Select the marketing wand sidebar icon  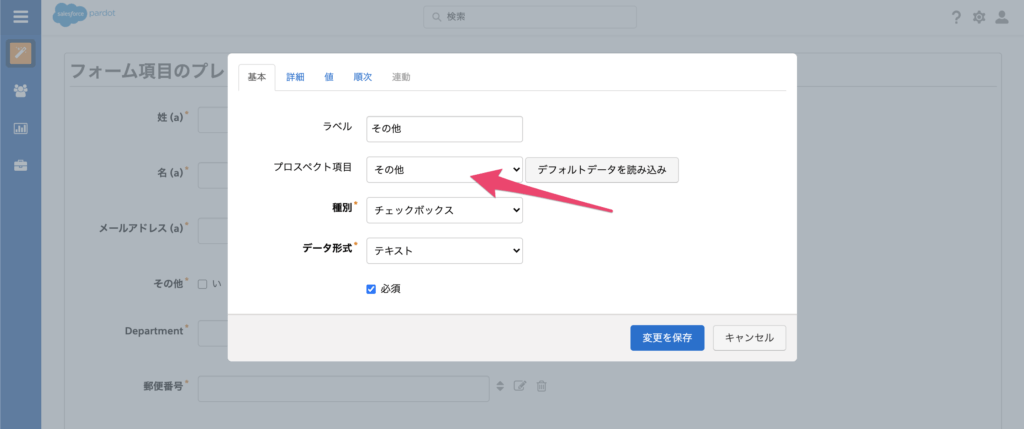21,54
